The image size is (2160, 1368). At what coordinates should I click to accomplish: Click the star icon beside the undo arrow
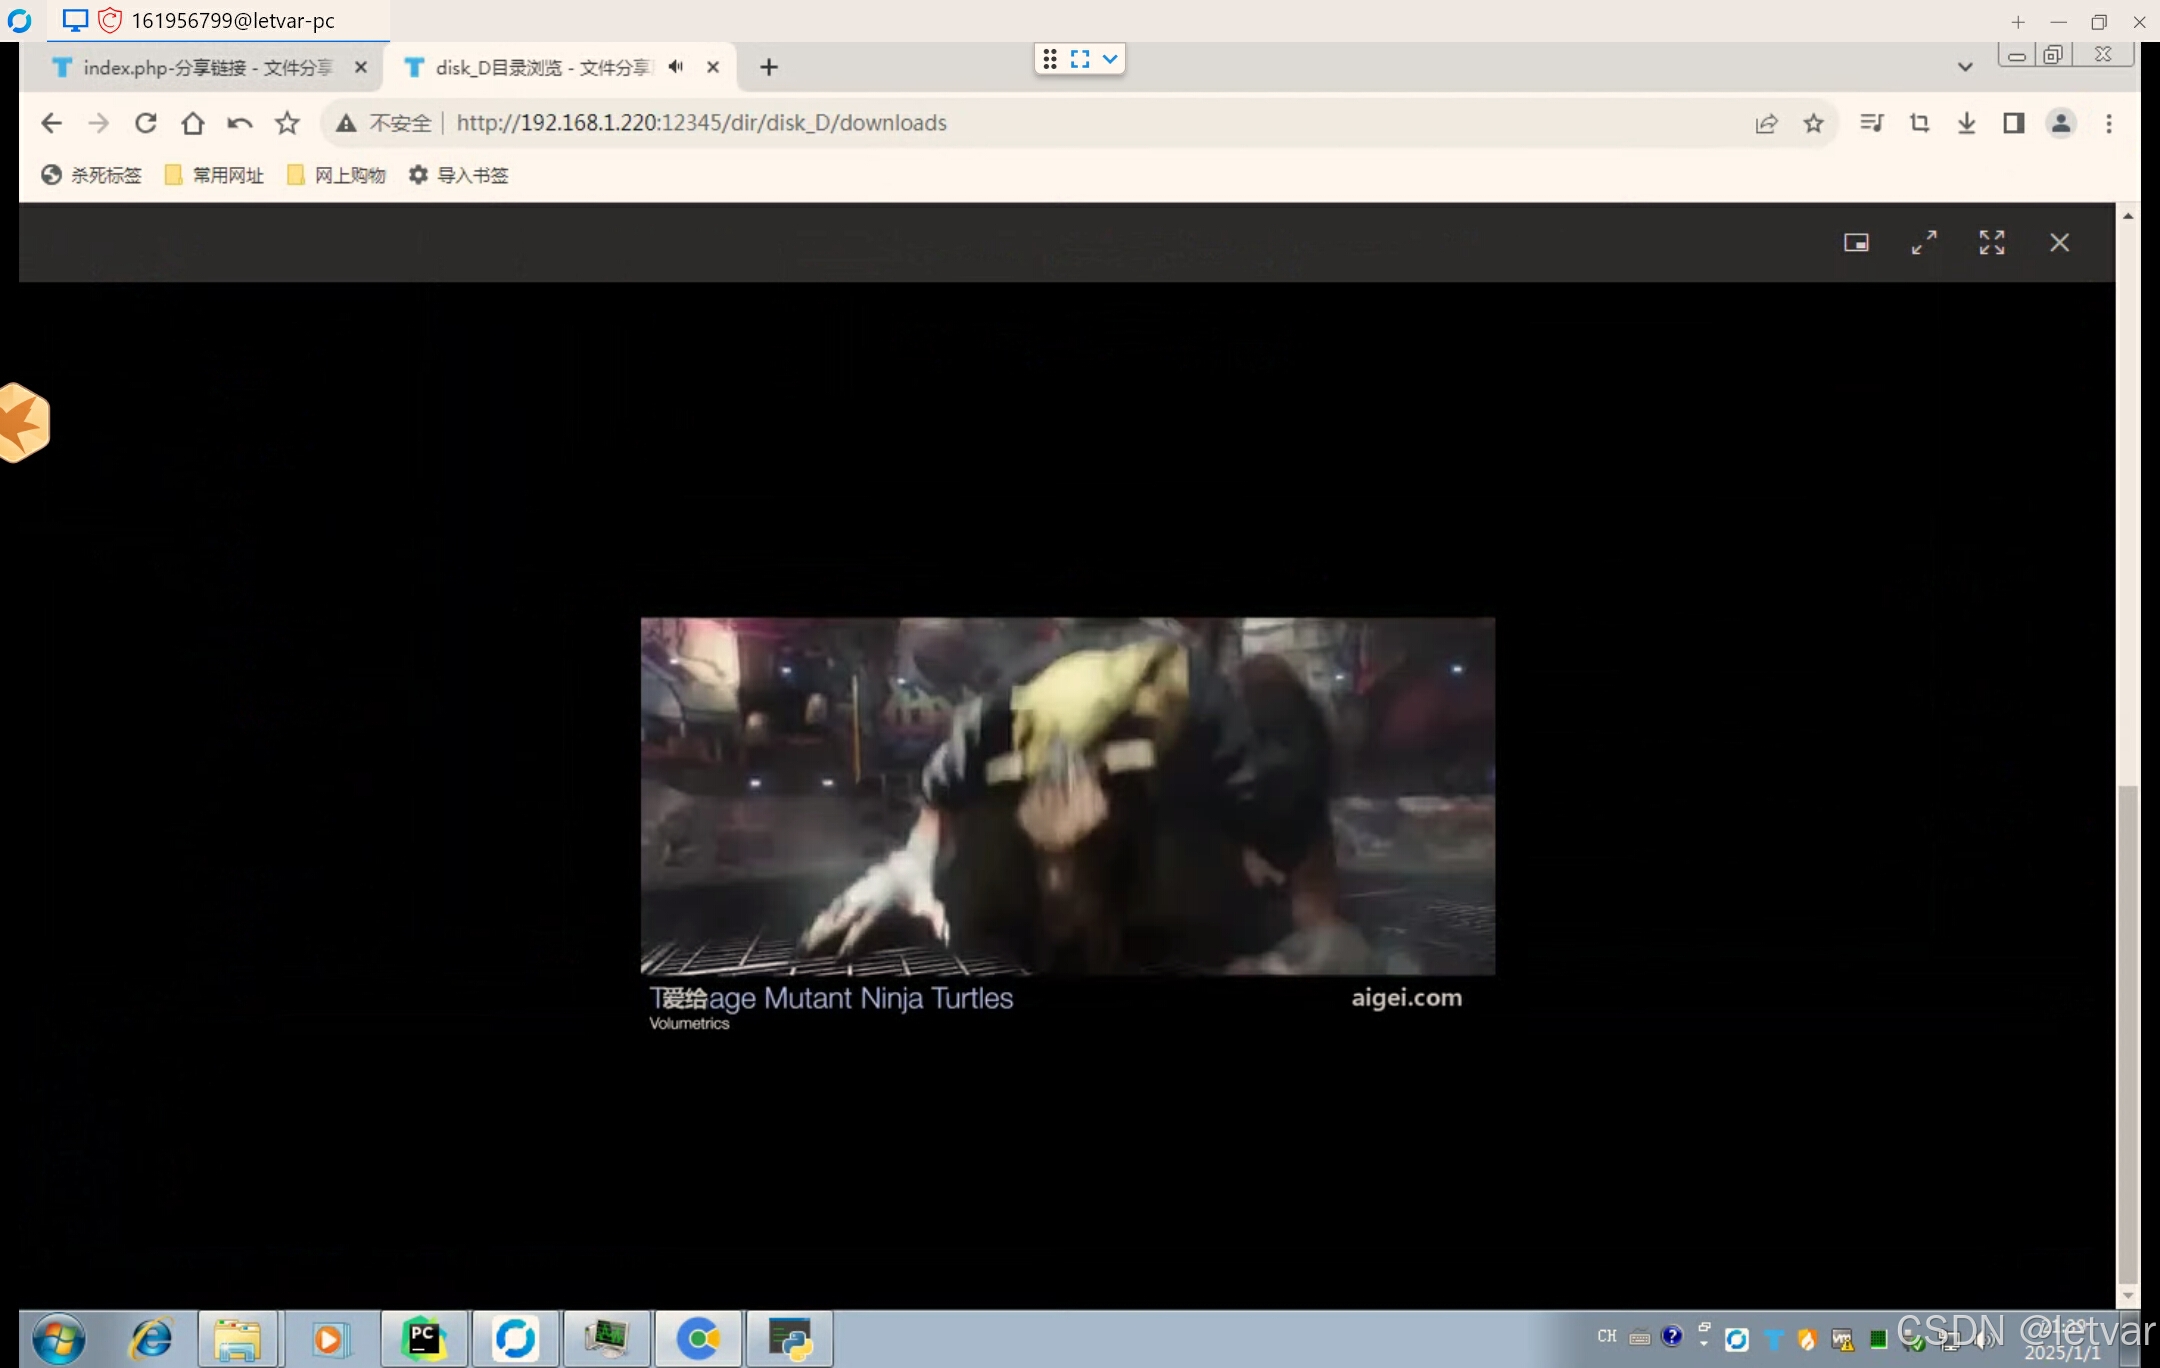tap(287, 123)
